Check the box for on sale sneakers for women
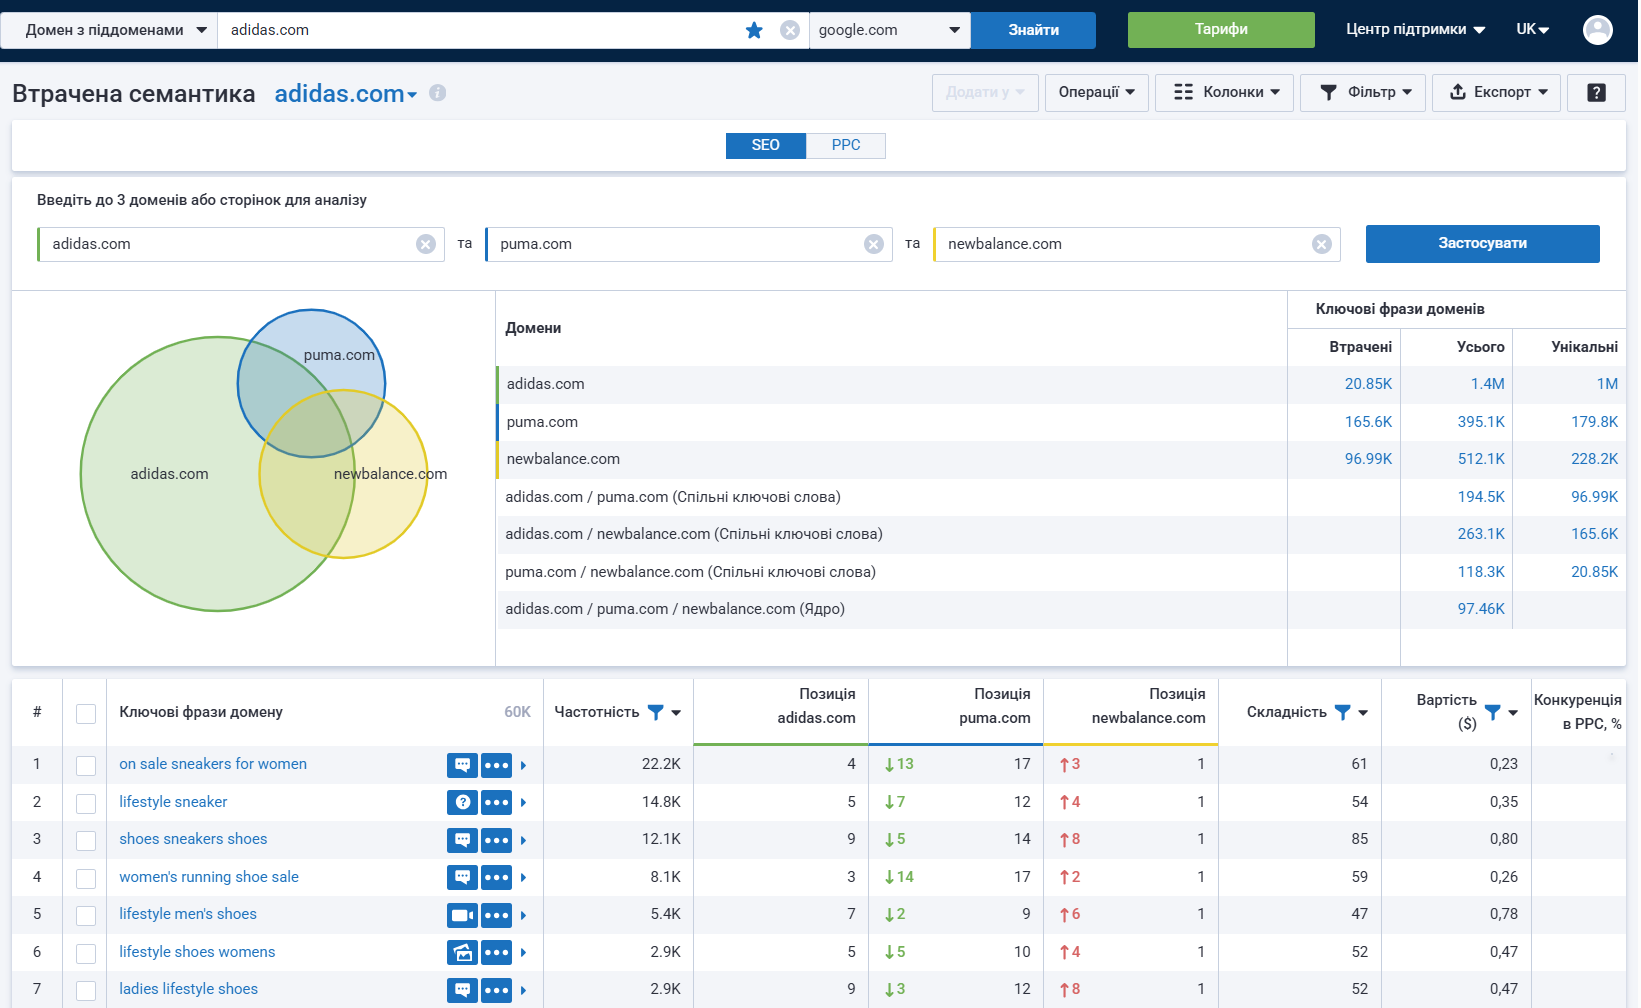1641x1008 pixels. point(86,765)
